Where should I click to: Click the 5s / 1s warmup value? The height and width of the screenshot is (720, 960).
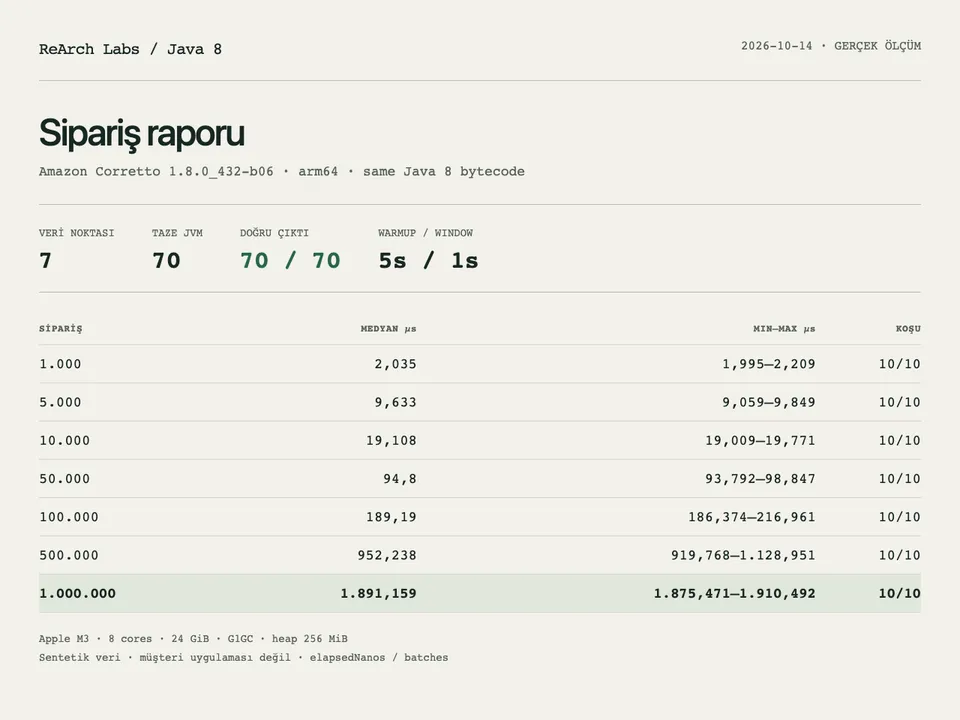point(429,261)
